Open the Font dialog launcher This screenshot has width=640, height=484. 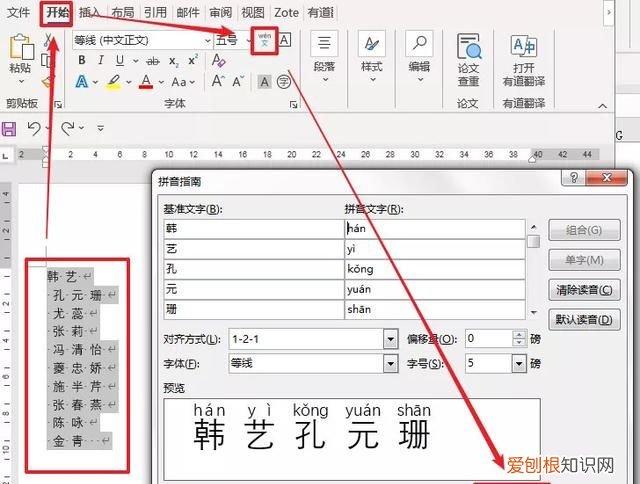tap(293, 105)
